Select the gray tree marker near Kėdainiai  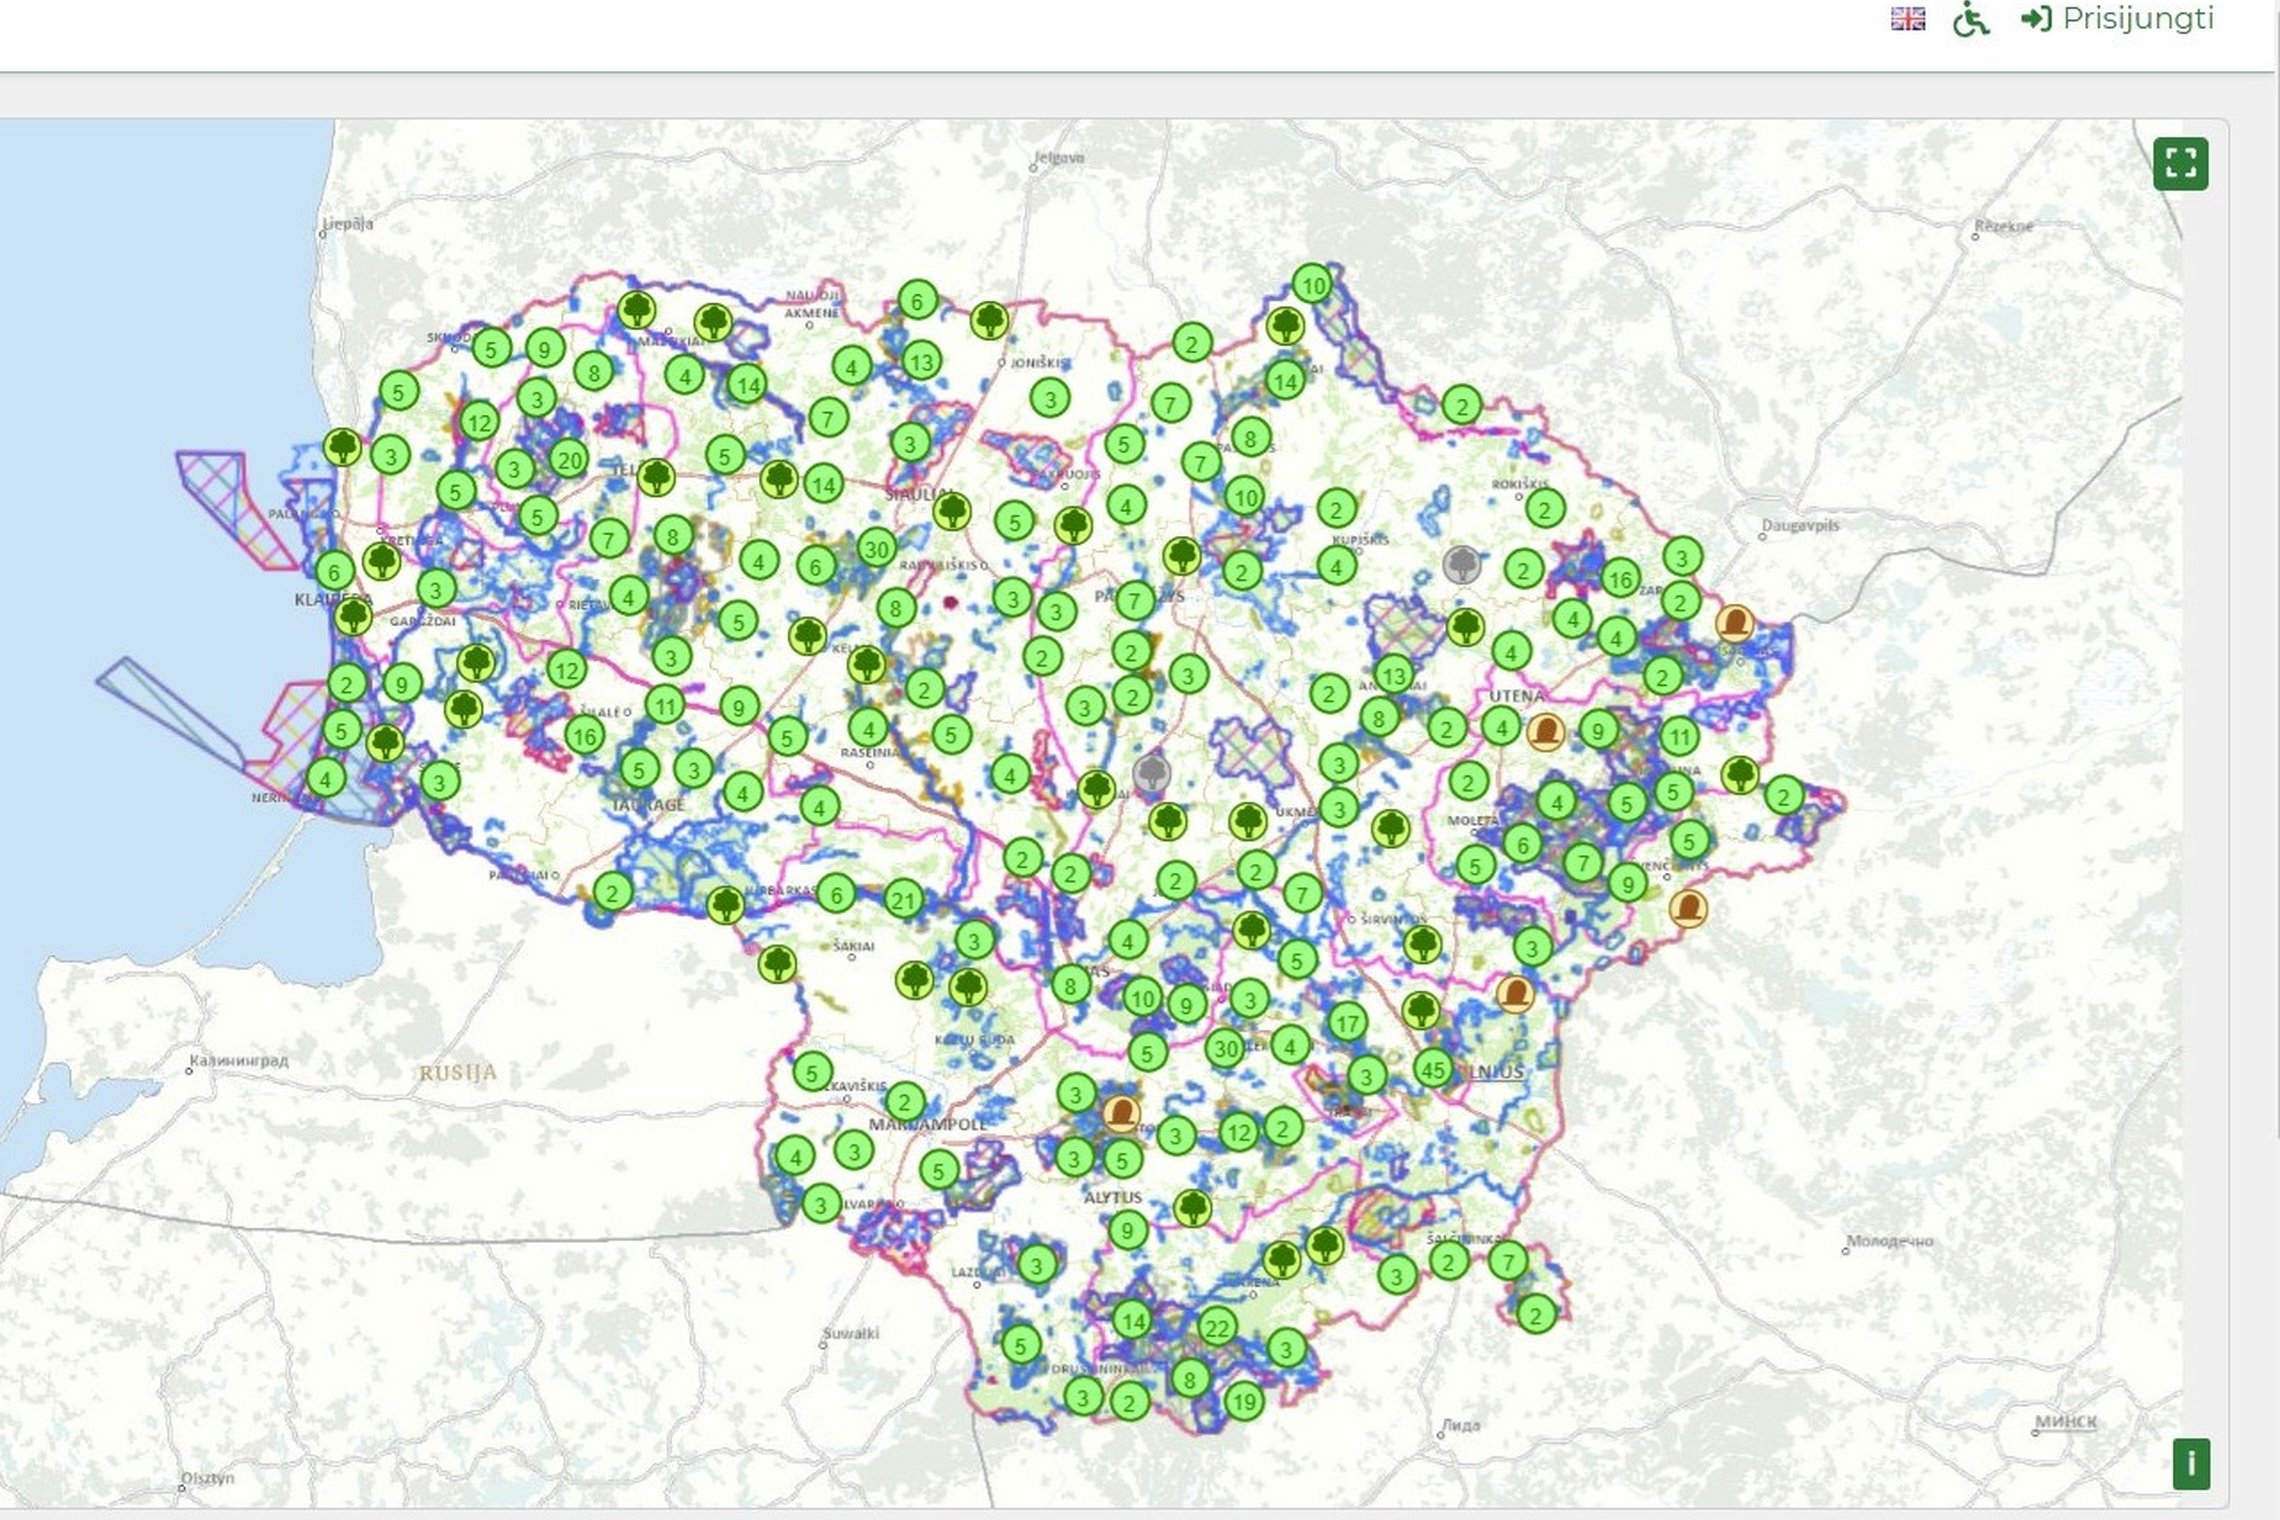[1152, 772]
